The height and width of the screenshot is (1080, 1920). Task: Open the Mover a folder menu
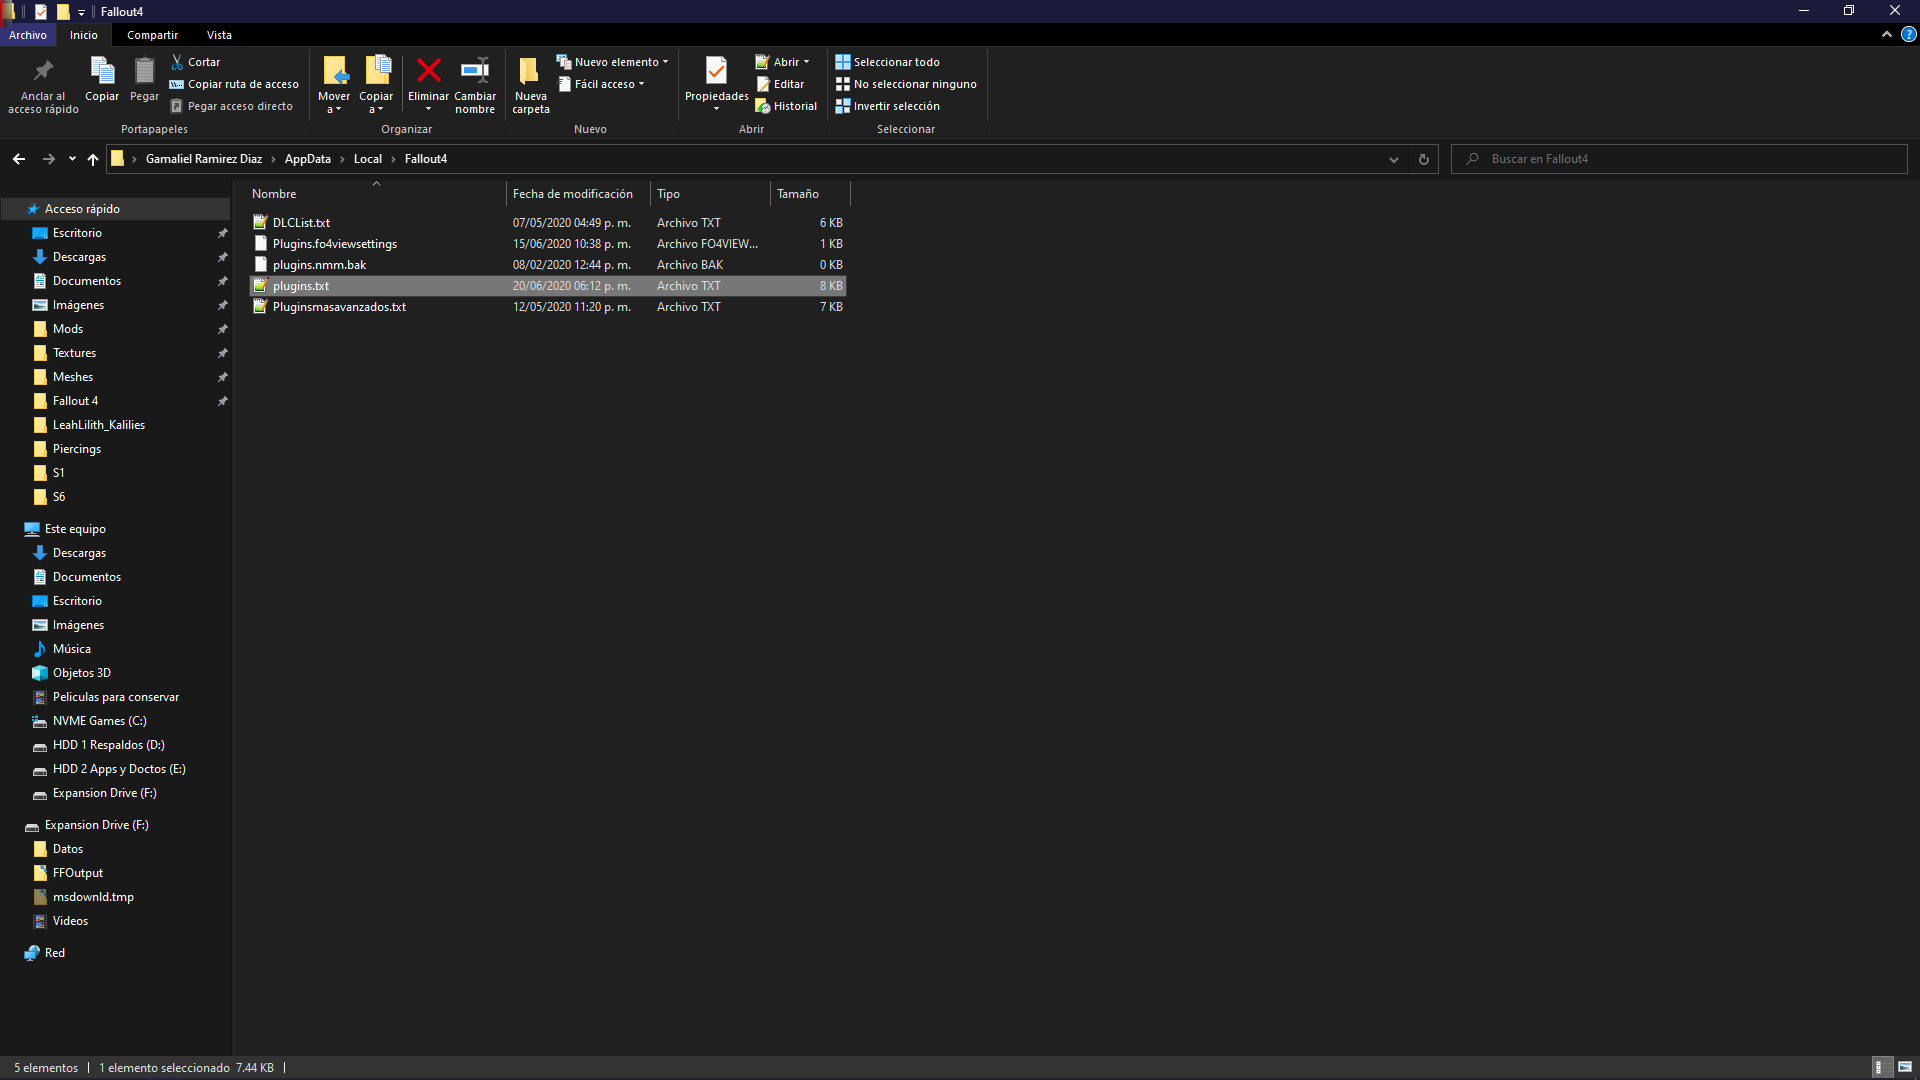click(x=334, y=85)
